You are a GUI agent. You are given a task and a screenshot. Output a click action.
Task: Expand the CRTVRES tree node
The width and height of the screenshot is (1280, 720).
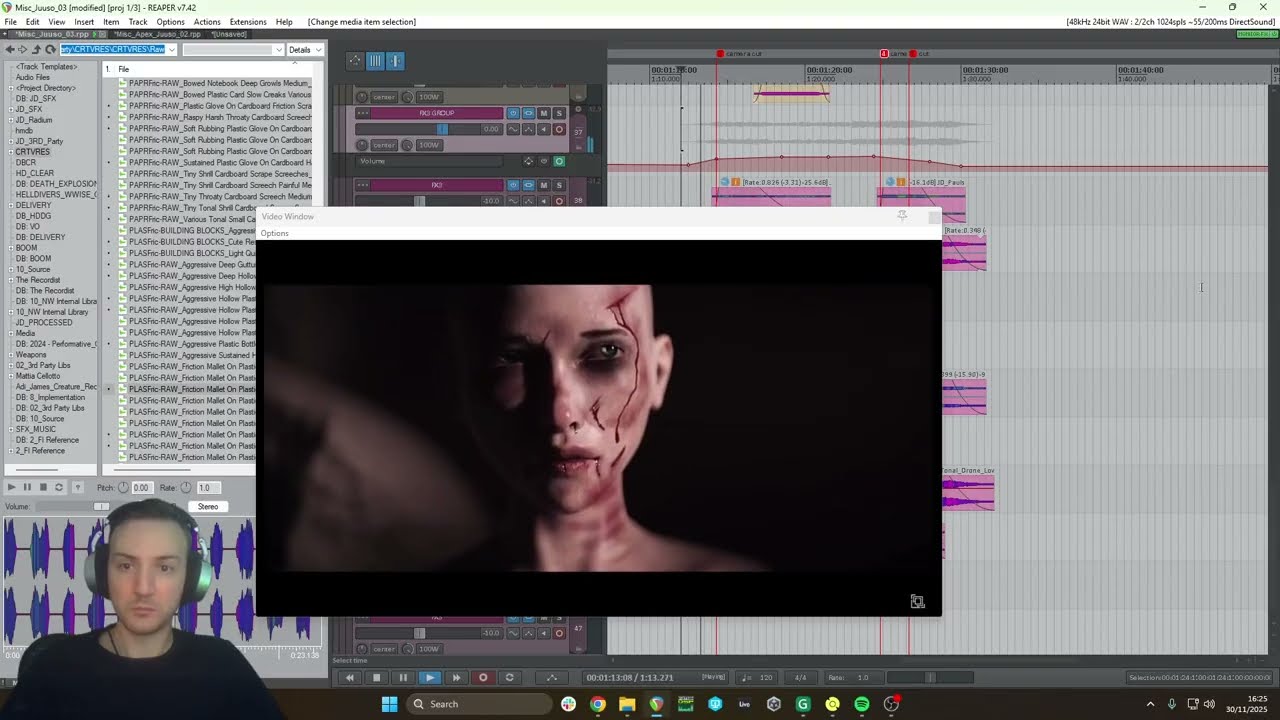tap(11, 152)
